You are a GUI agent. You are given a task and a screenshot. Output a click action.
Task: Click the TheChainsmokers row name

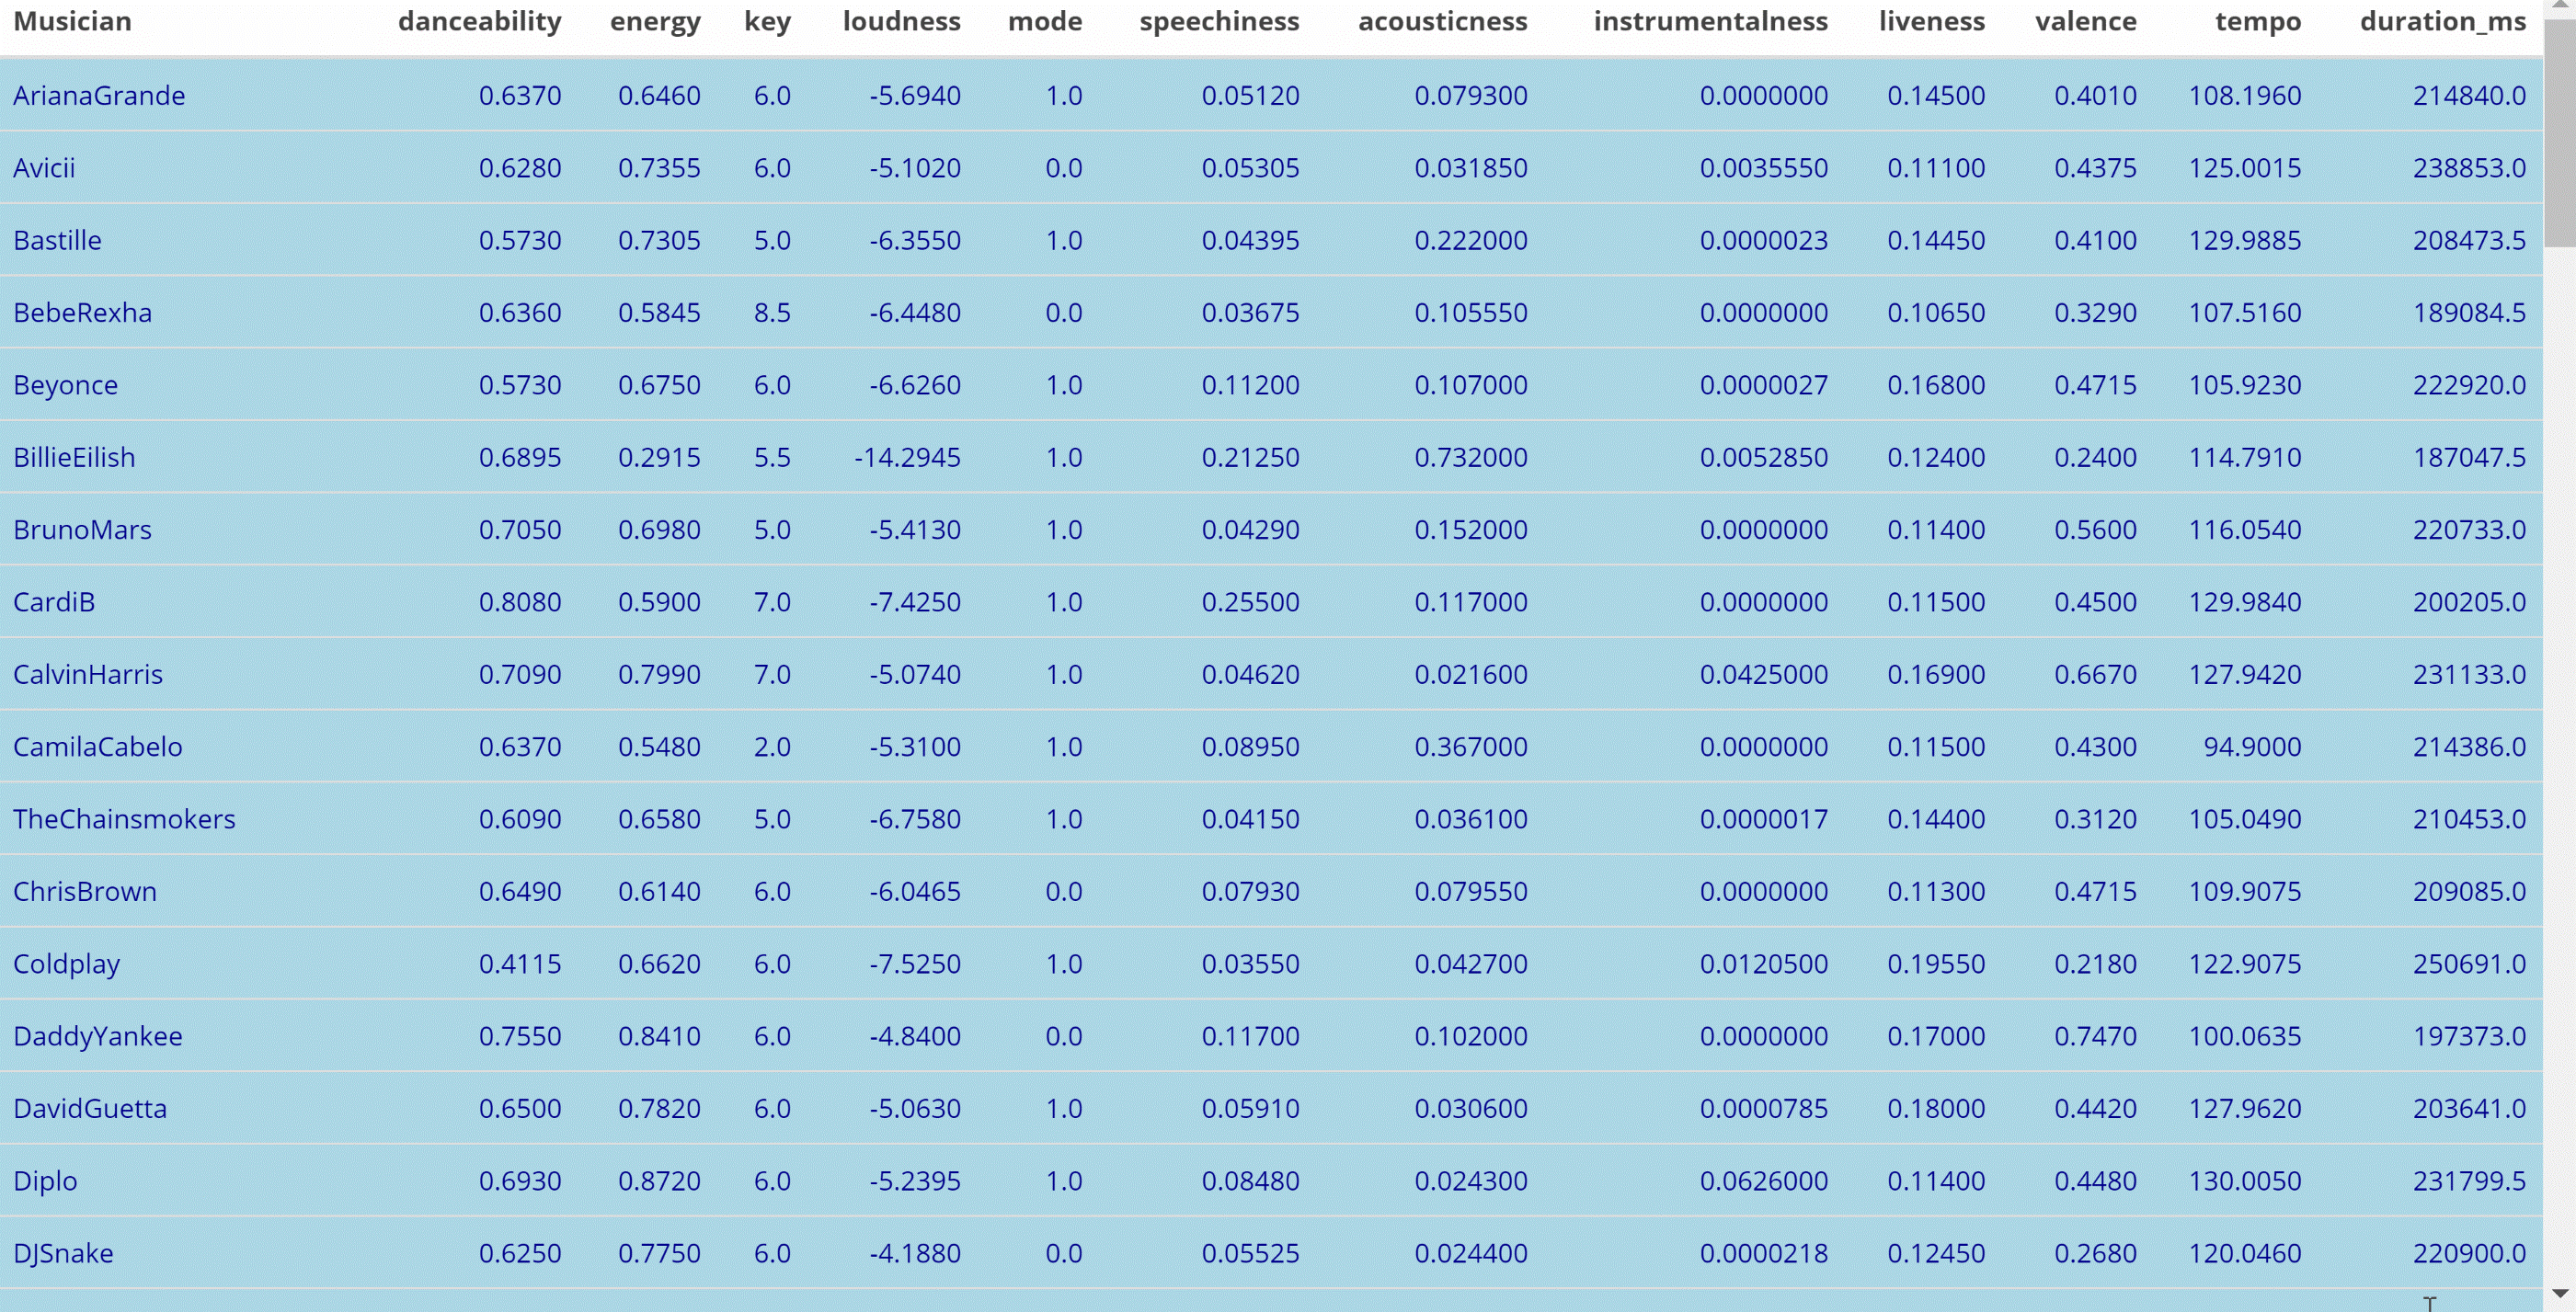124,819
